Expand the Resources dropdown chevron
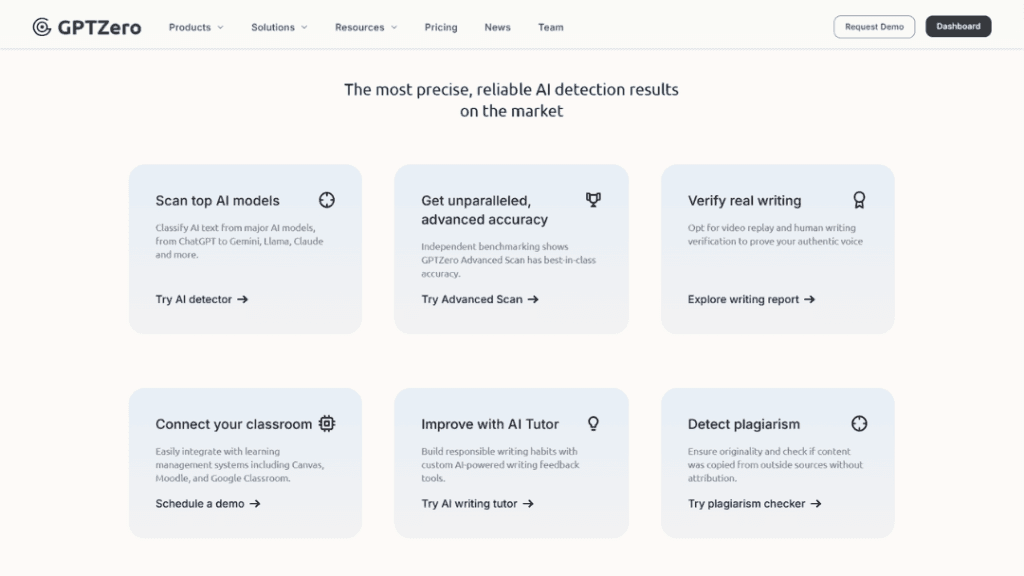This screenshot has height=576, width=1024. point(394,27)
